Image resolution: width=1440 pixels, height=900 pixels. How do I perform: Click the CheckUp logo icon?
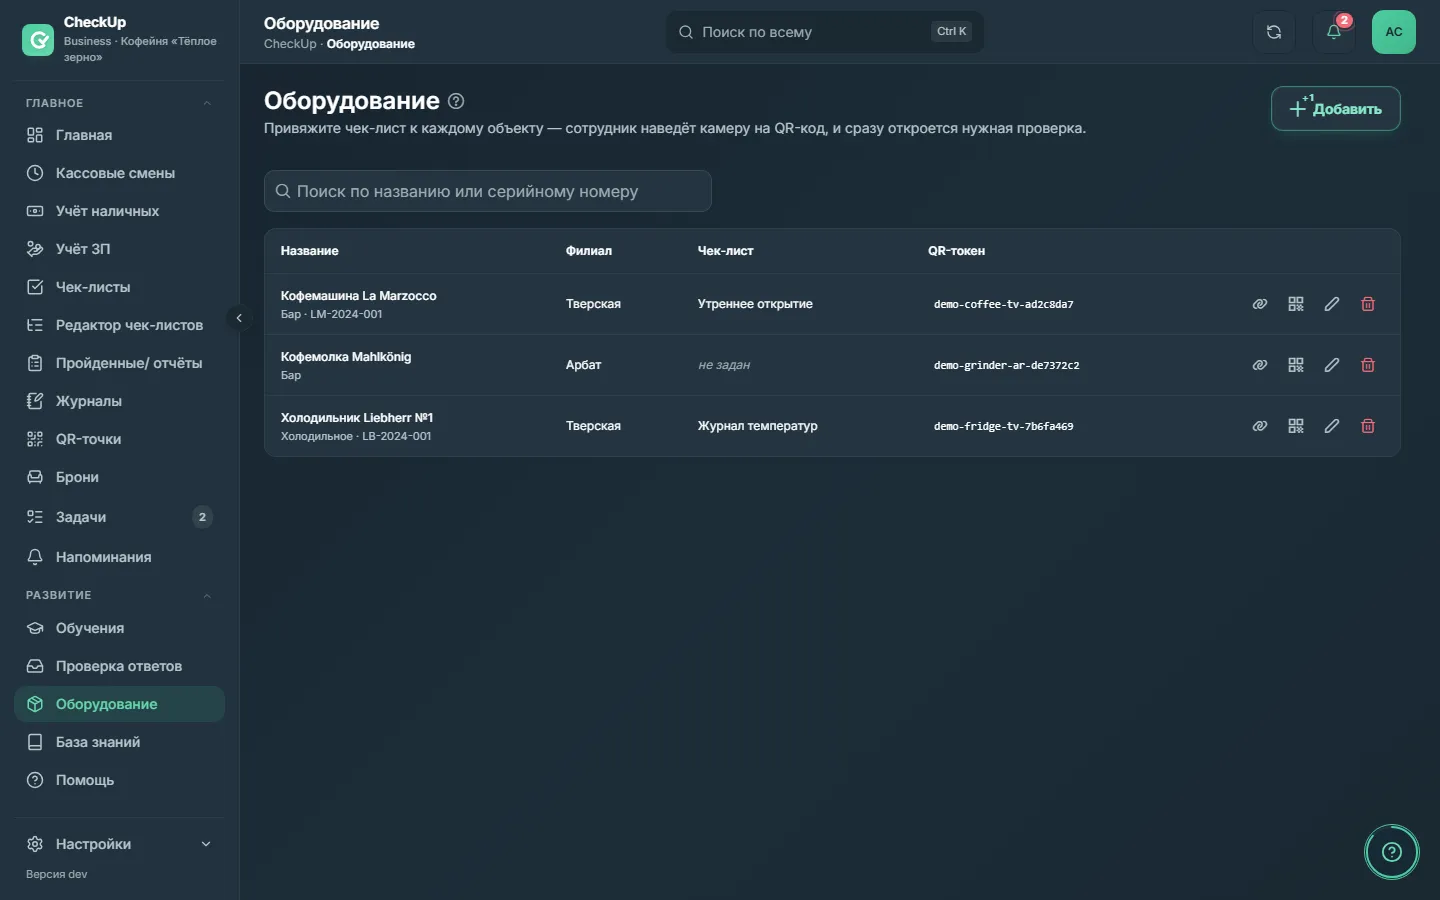click(x=38, y=40)
